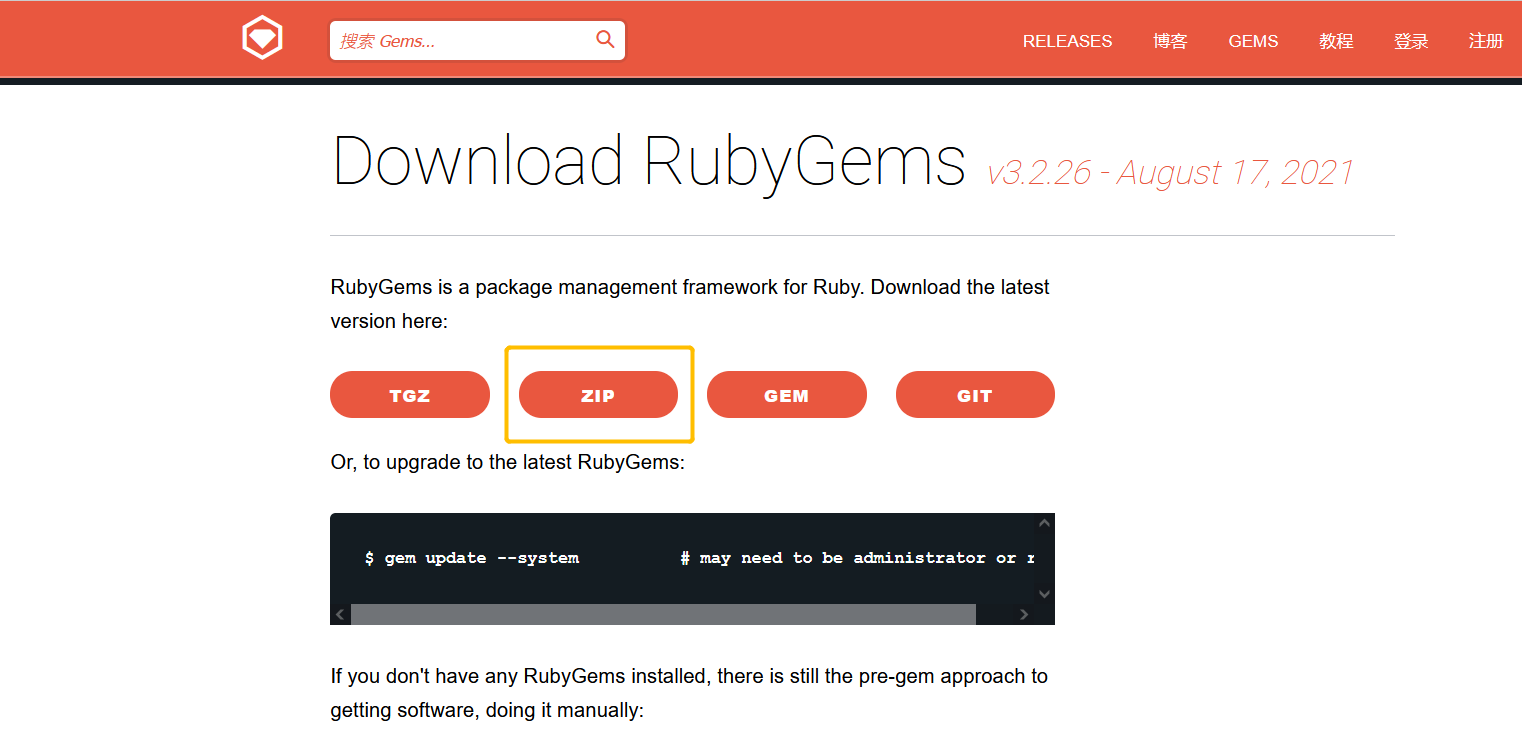Click code block scroll-up arrow
The image size is (1522, 746).
click(x=1044, y=523)
